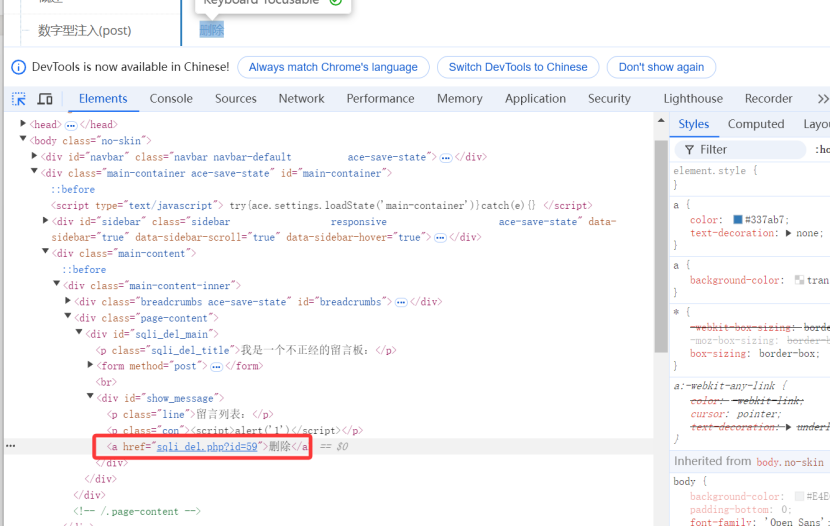The image size is (831, 527).
Task: Expand text-decoration none shorthand triangle
Action: [789, 233]
